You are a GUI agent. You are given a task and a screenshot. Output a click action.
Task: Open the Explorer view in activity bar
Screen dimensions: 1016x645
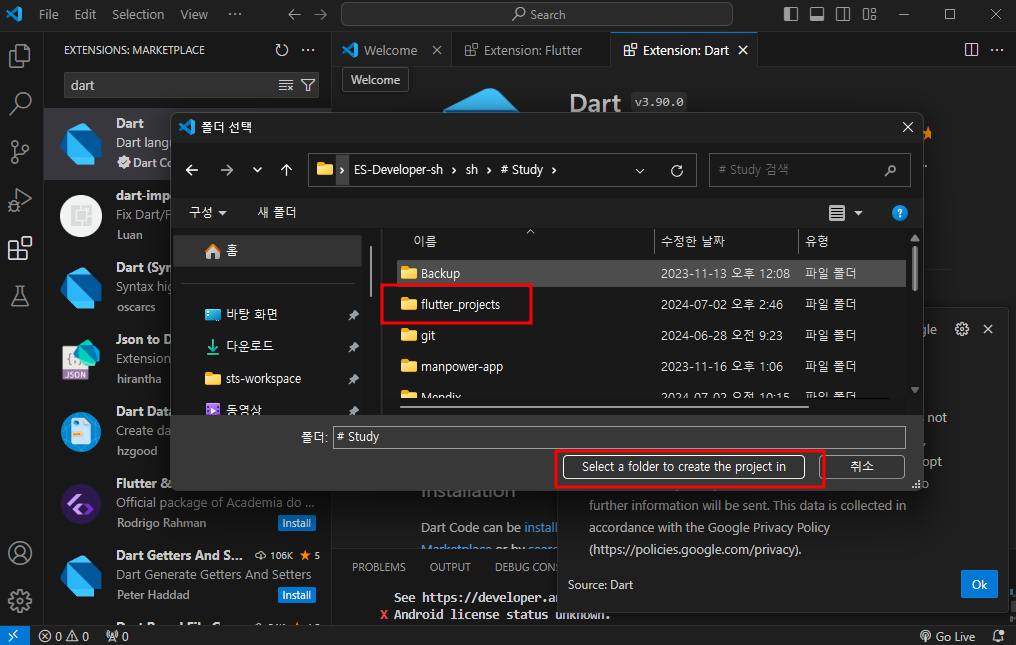19,56
